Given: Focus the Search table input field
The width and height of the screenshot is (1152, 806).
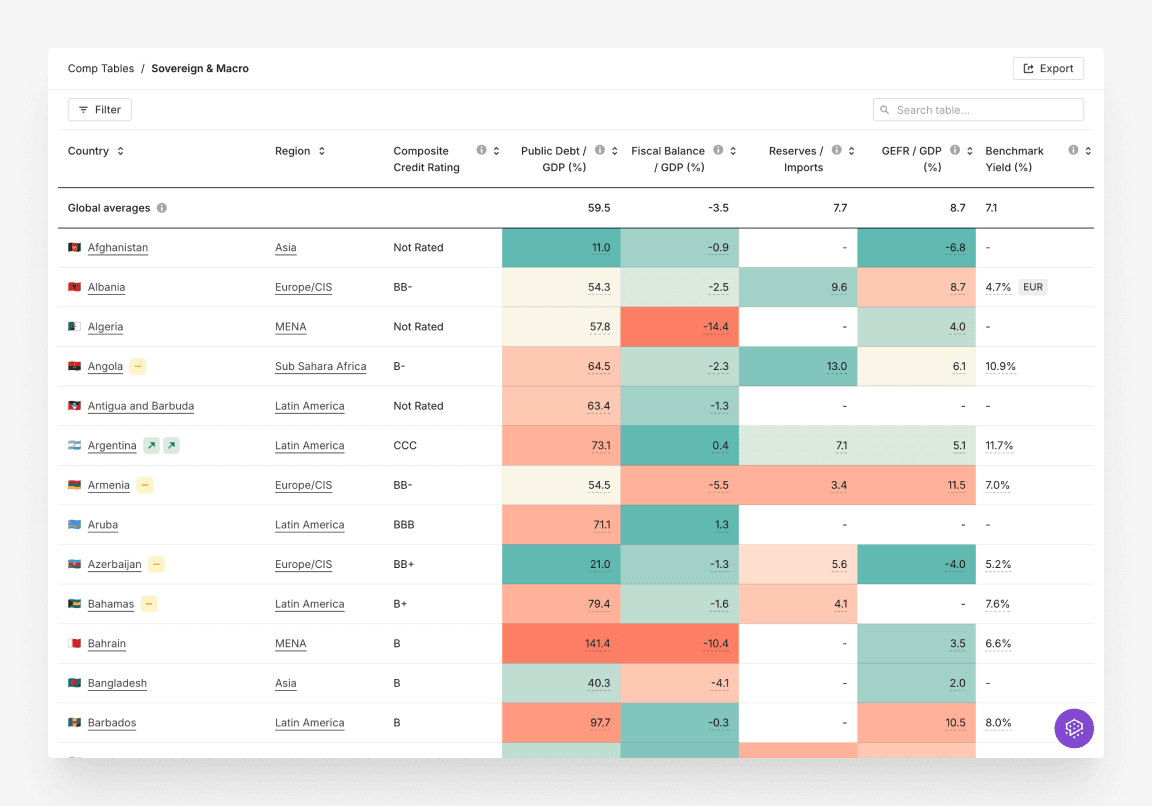Looking at the screenshot, I should coord(985,110).
